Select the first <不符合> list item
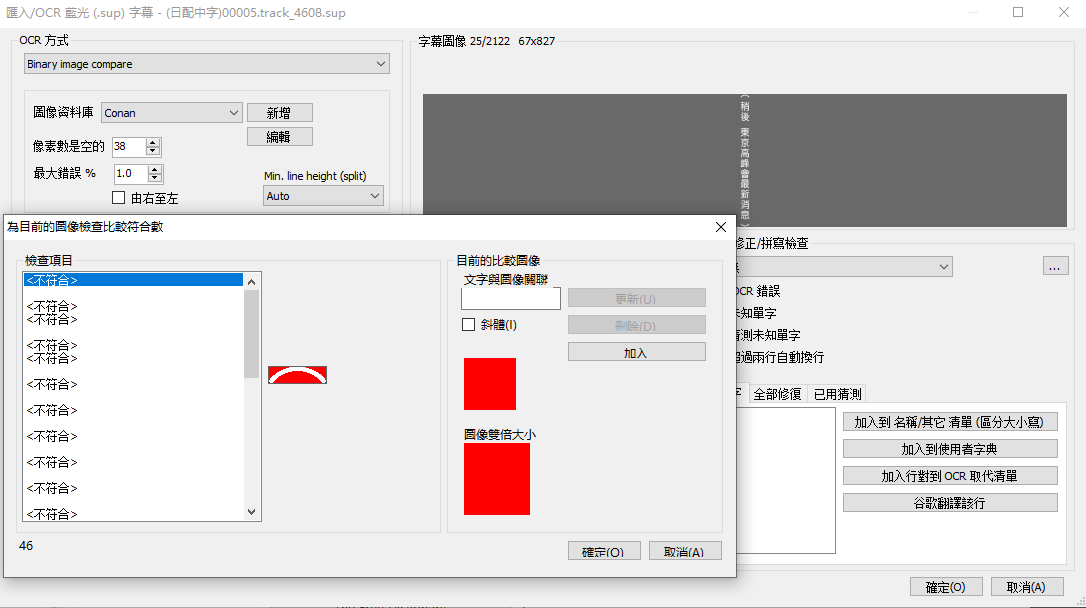 coord(133,280)
